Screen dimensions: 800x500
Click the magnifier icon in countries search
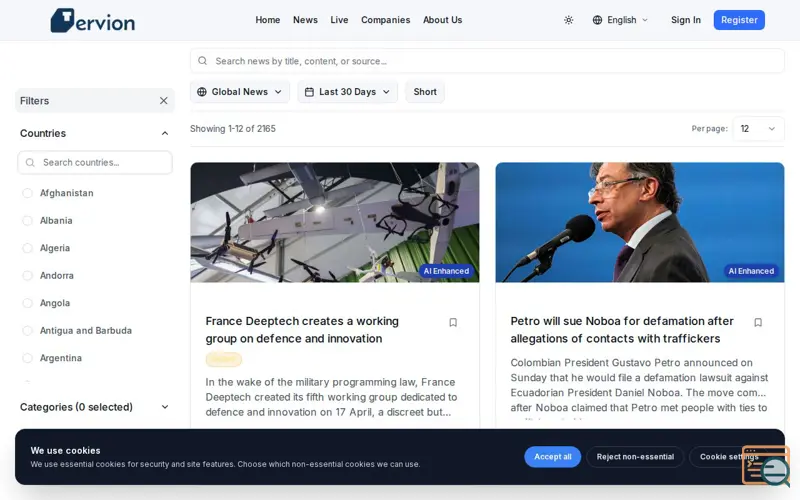click(30, 162)
